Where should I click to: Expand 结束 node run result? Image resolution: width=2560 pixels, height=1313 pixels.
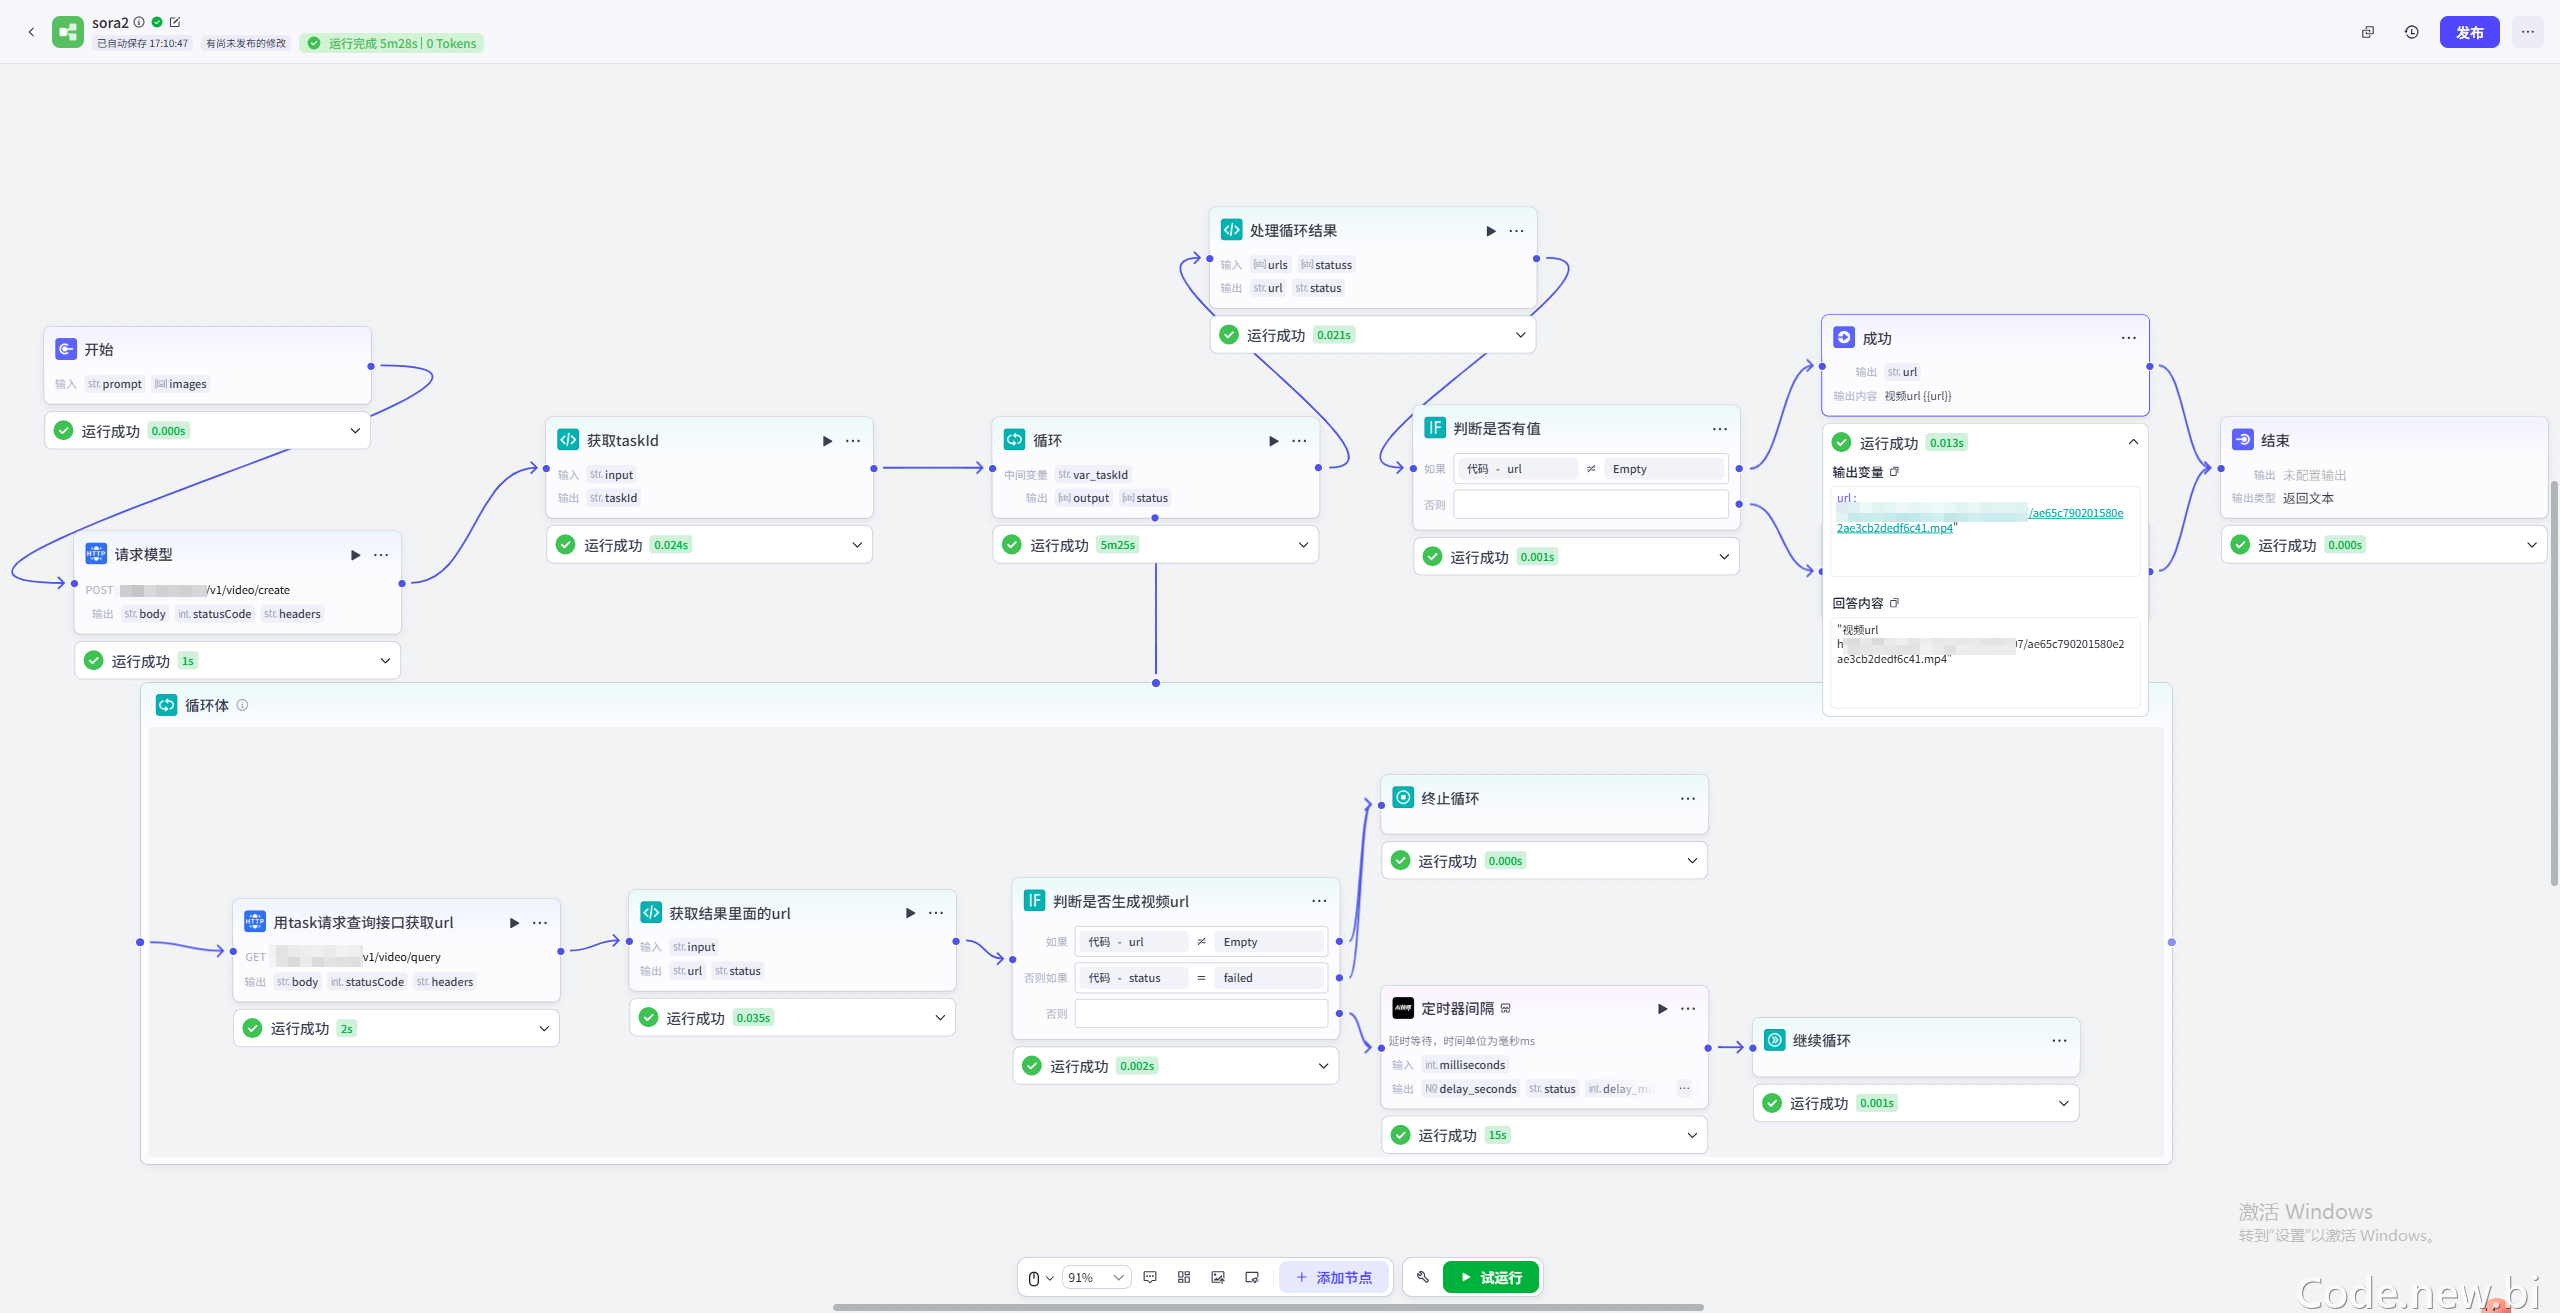2532,545
